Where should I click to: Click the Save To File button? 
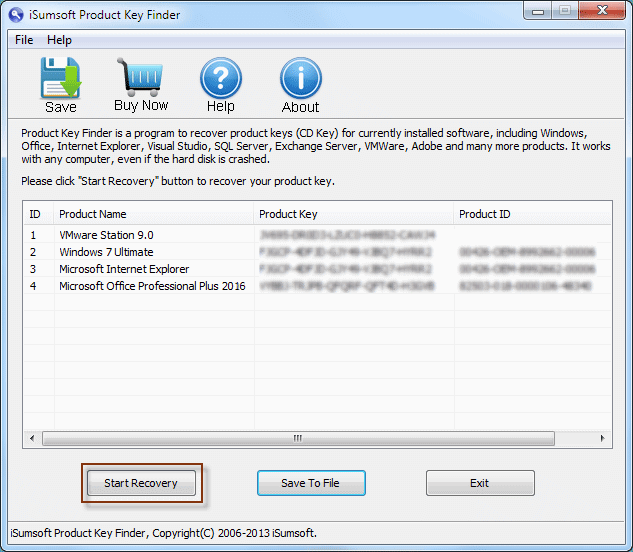coord(311,483)
